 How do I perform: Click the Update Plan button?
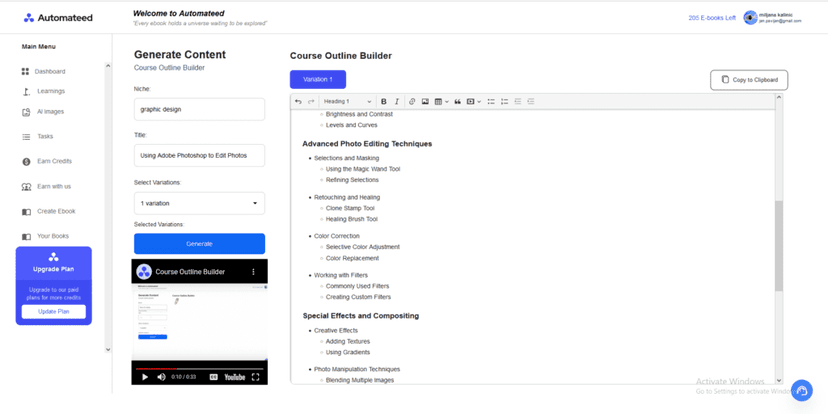click(53, 312)
